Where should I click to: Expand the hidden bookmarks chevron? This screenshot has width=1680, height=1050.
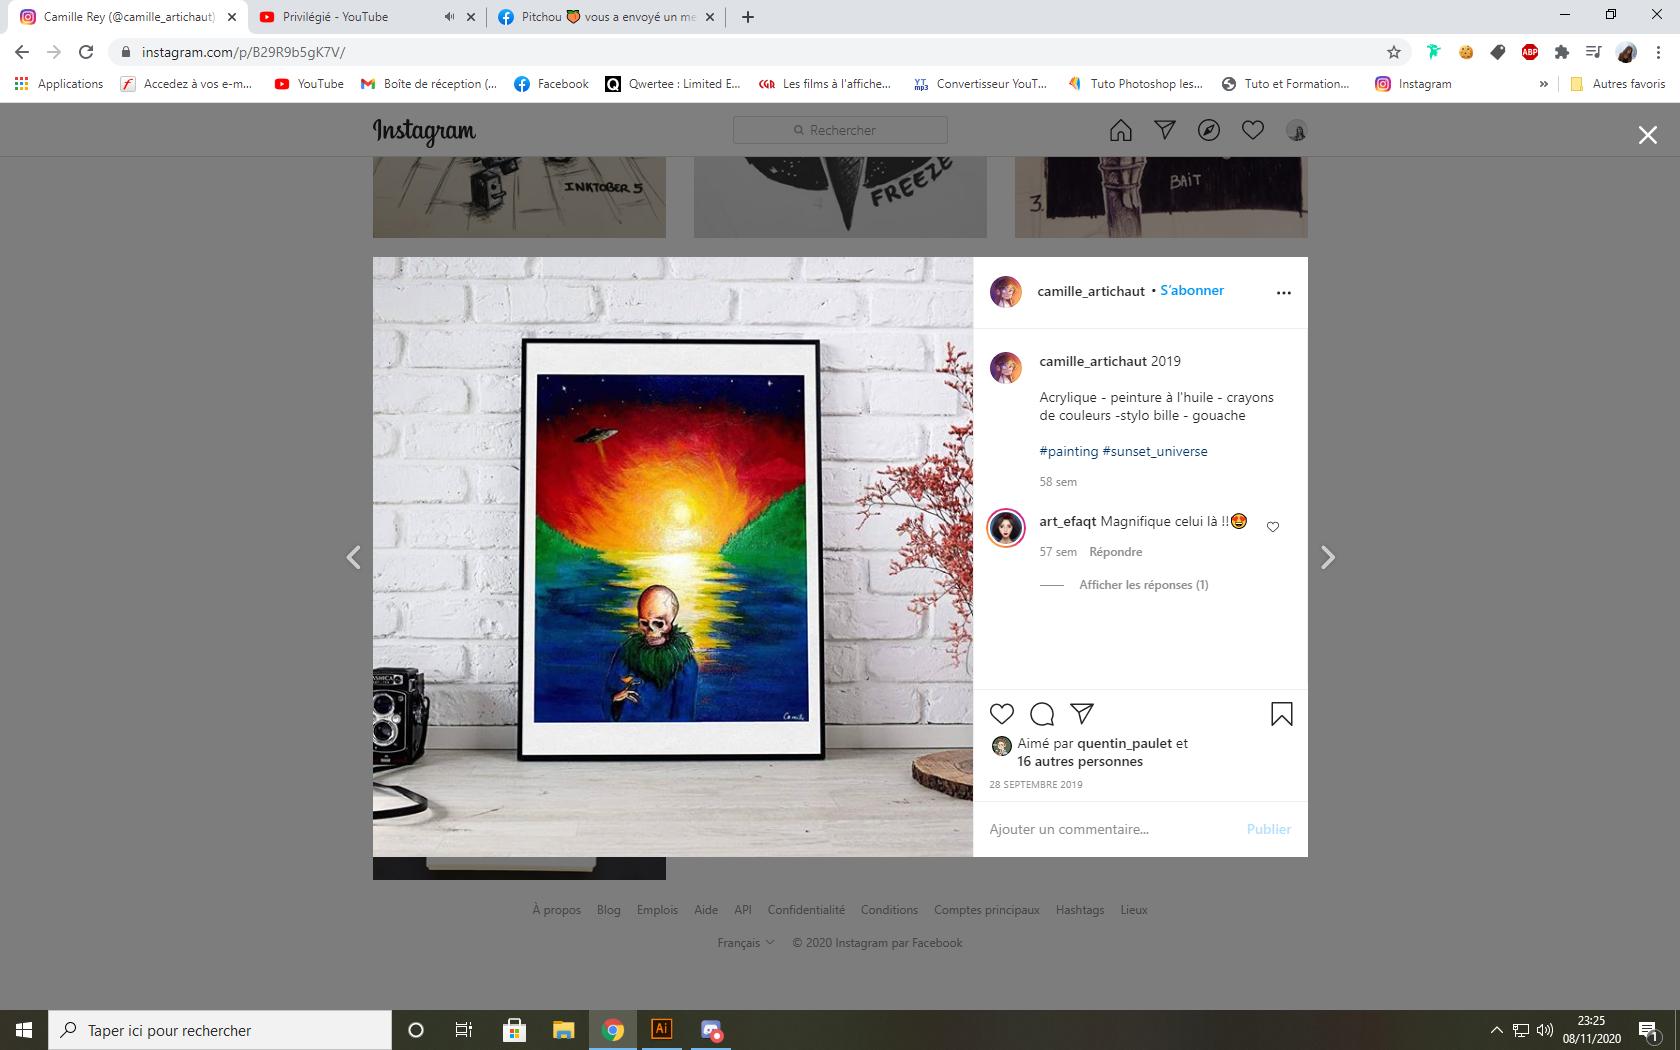[x=1543, y=84]
